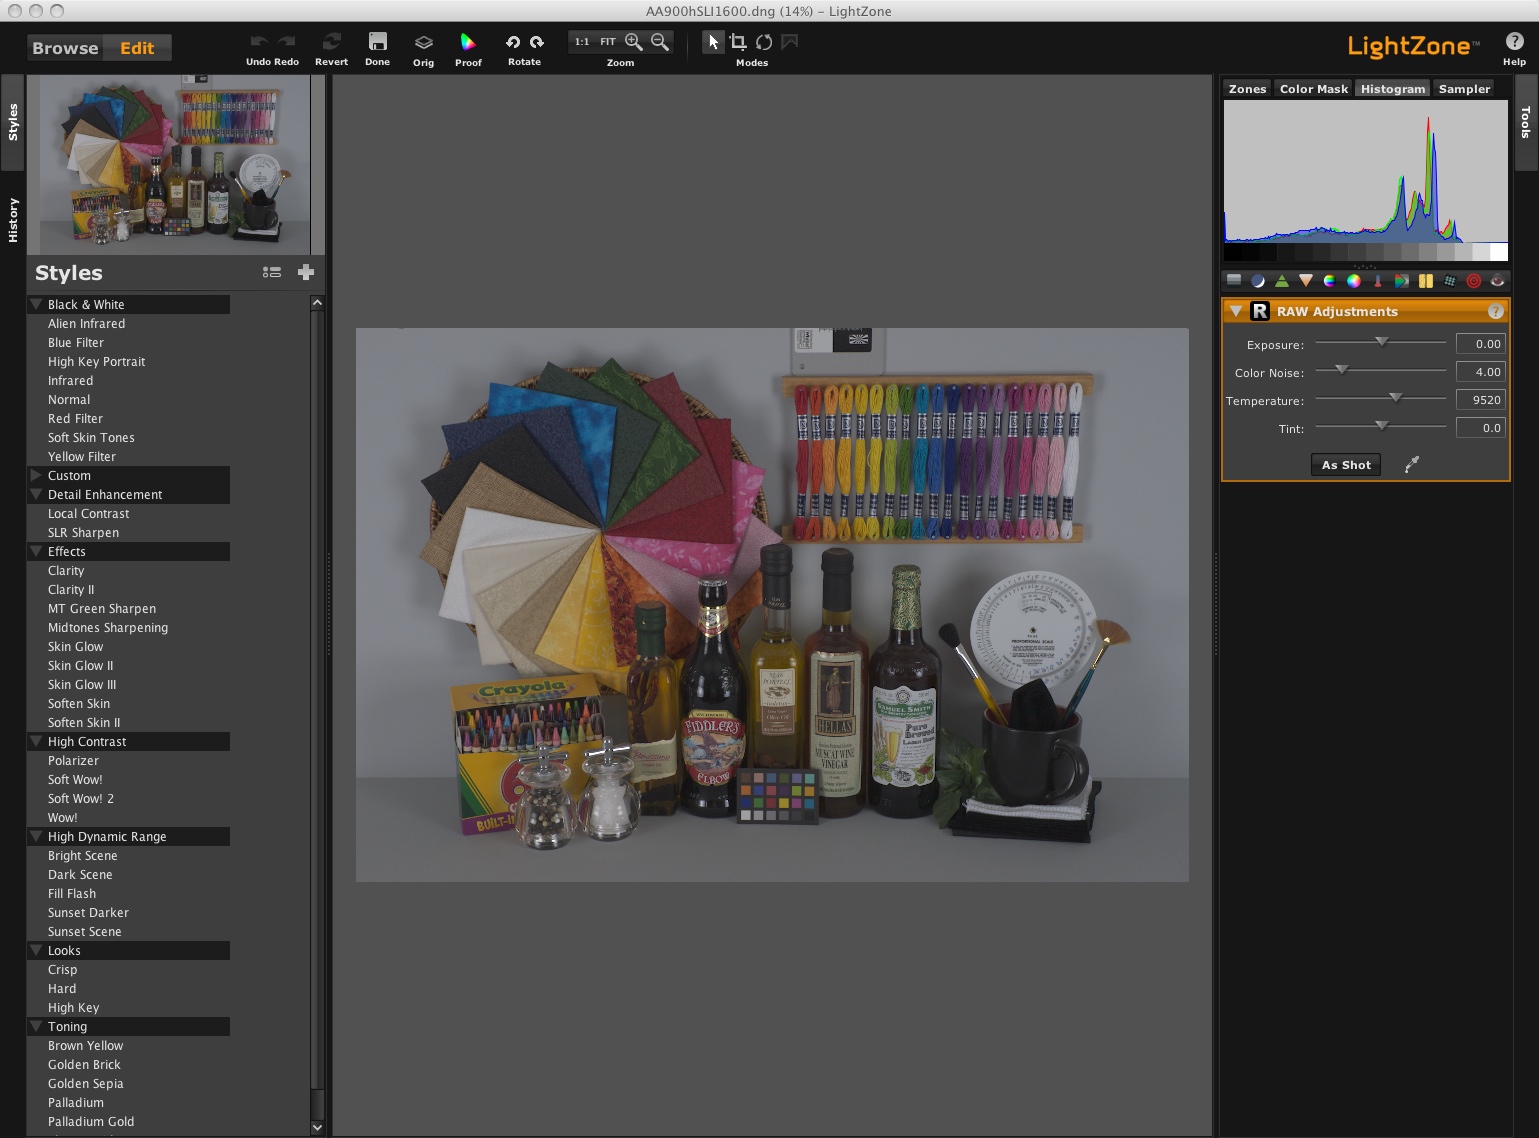The width and height of the screenshot is (1539, 1138).
Task: Switch to the Color Mask tab
Action: (x=1313, y=89)
